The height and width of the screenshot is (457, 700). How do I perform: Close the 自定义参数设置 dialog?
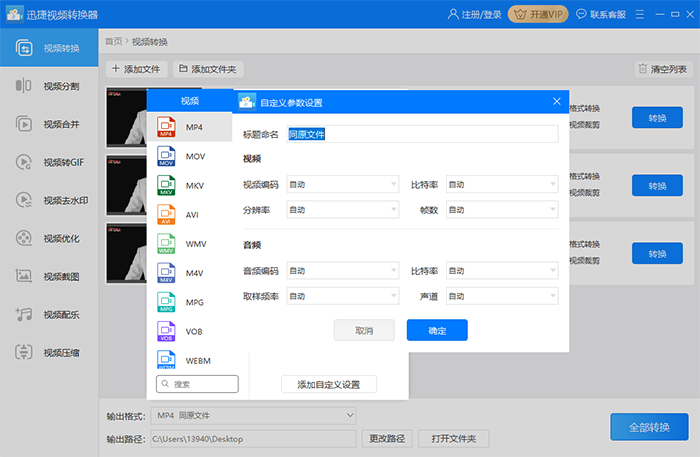(557, 101)
